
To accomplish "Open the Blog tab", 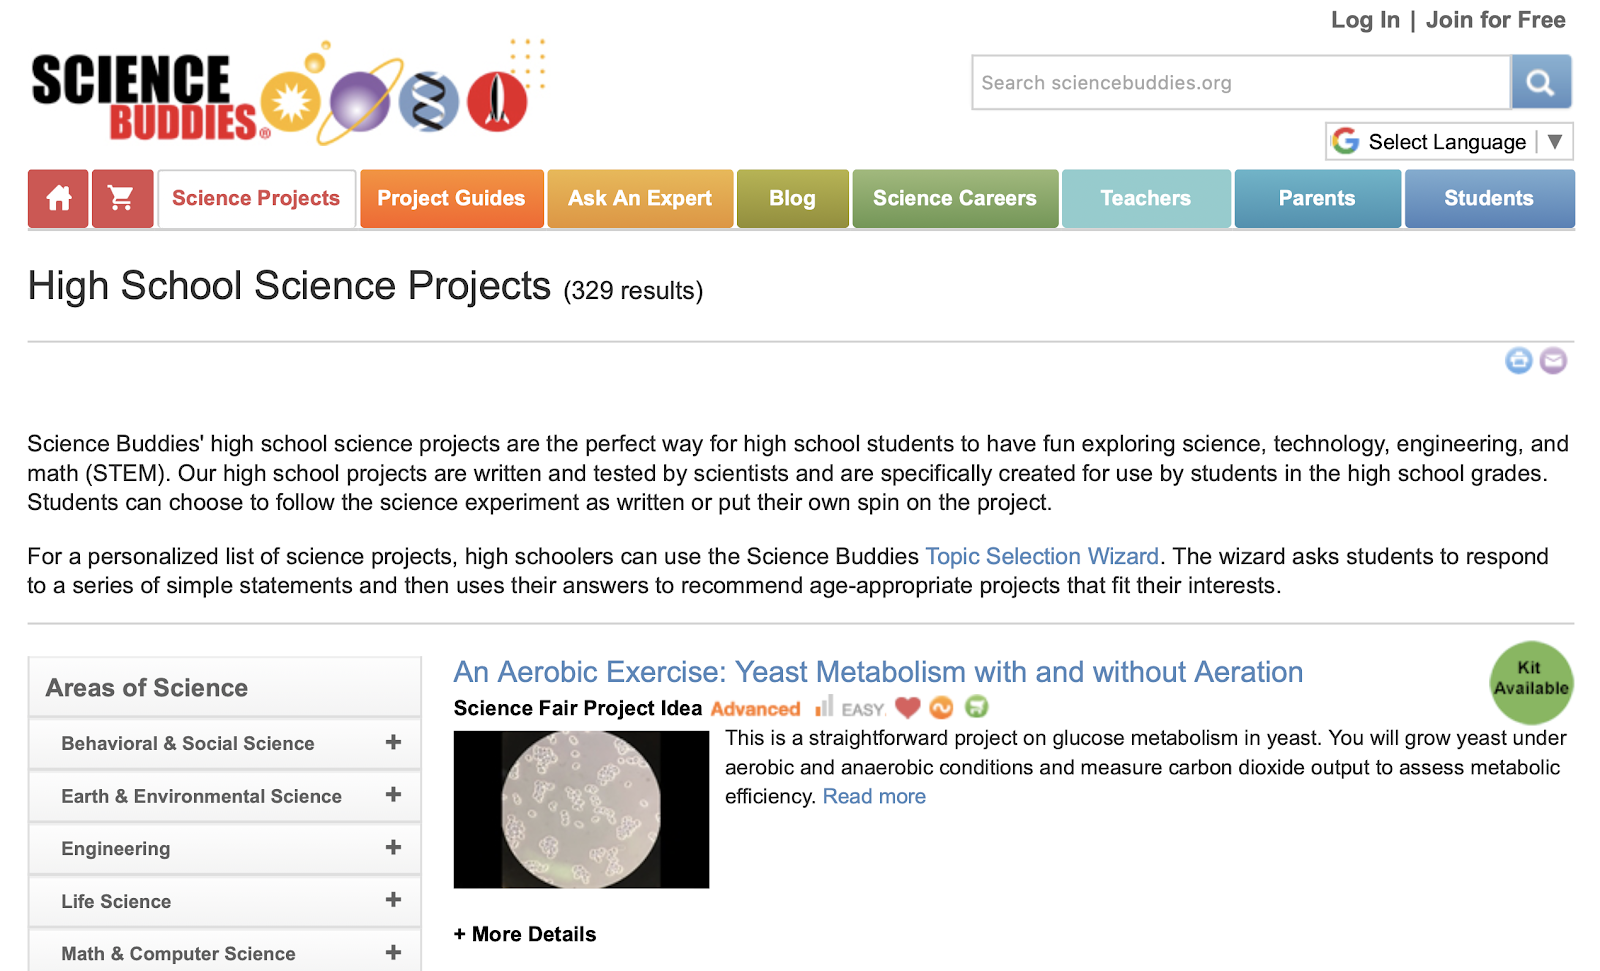I will pos(792,199).
